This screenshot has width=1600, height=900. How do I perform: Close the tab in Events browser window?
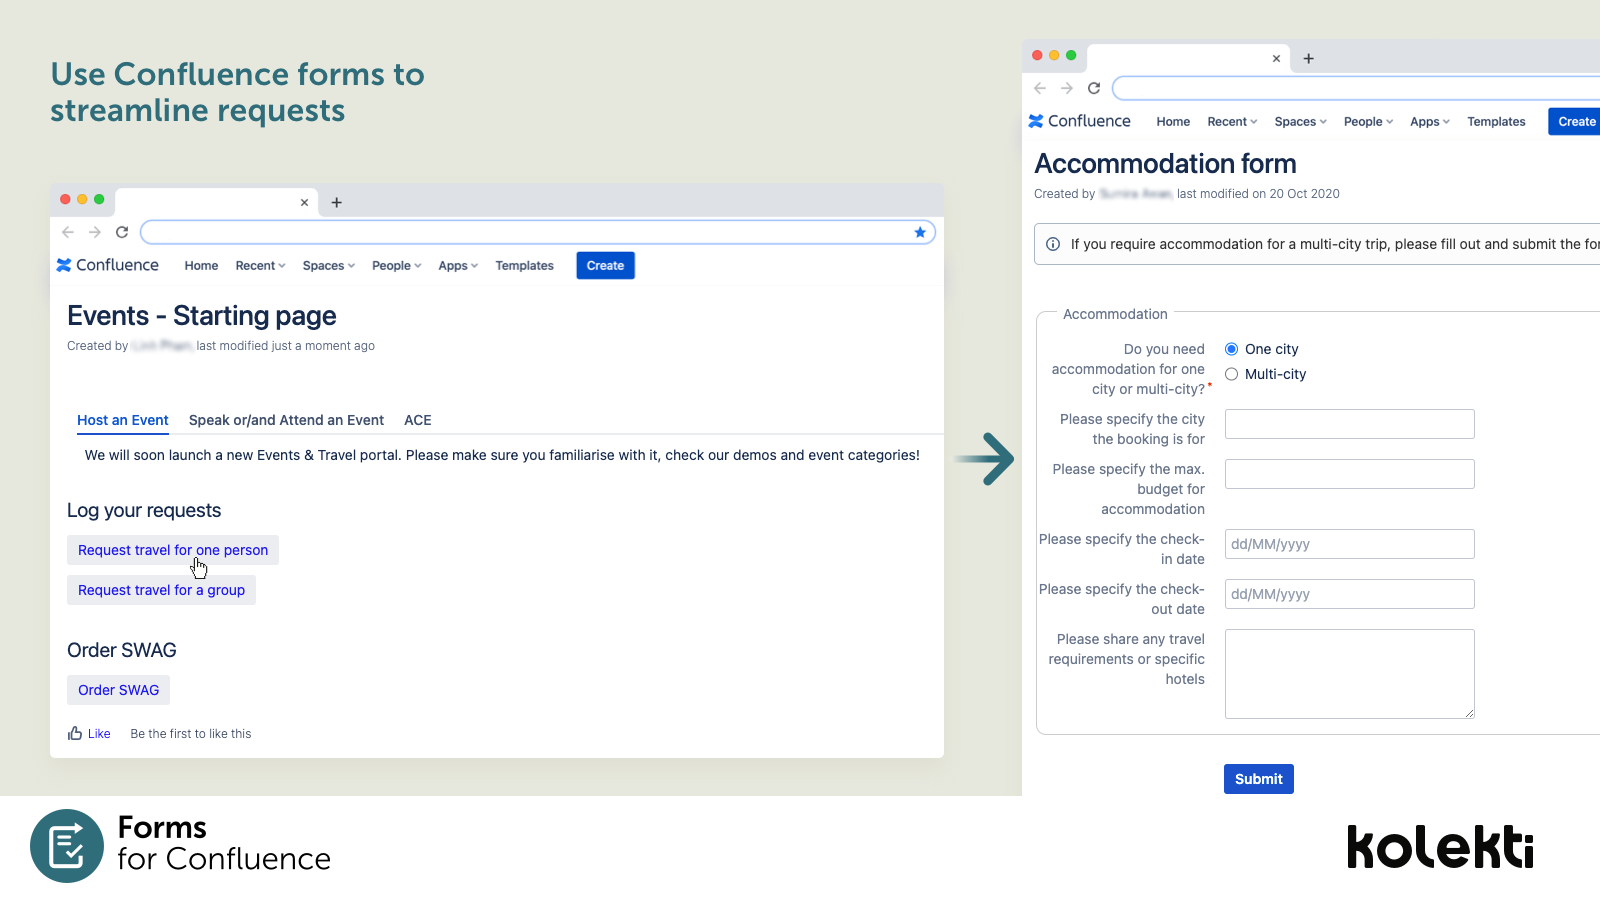pyautogui.click(x=304, y=202)
